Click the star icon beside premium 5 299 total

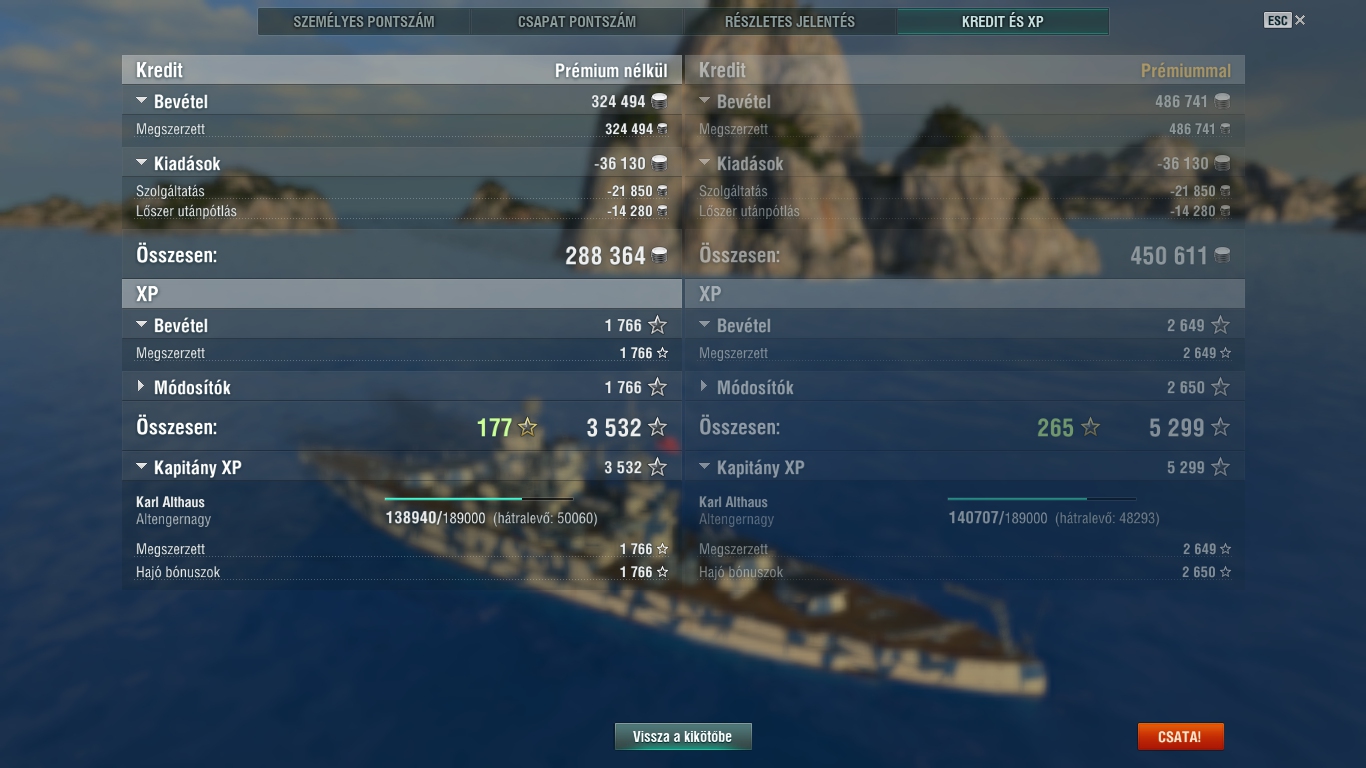(x=1221, y=428)
